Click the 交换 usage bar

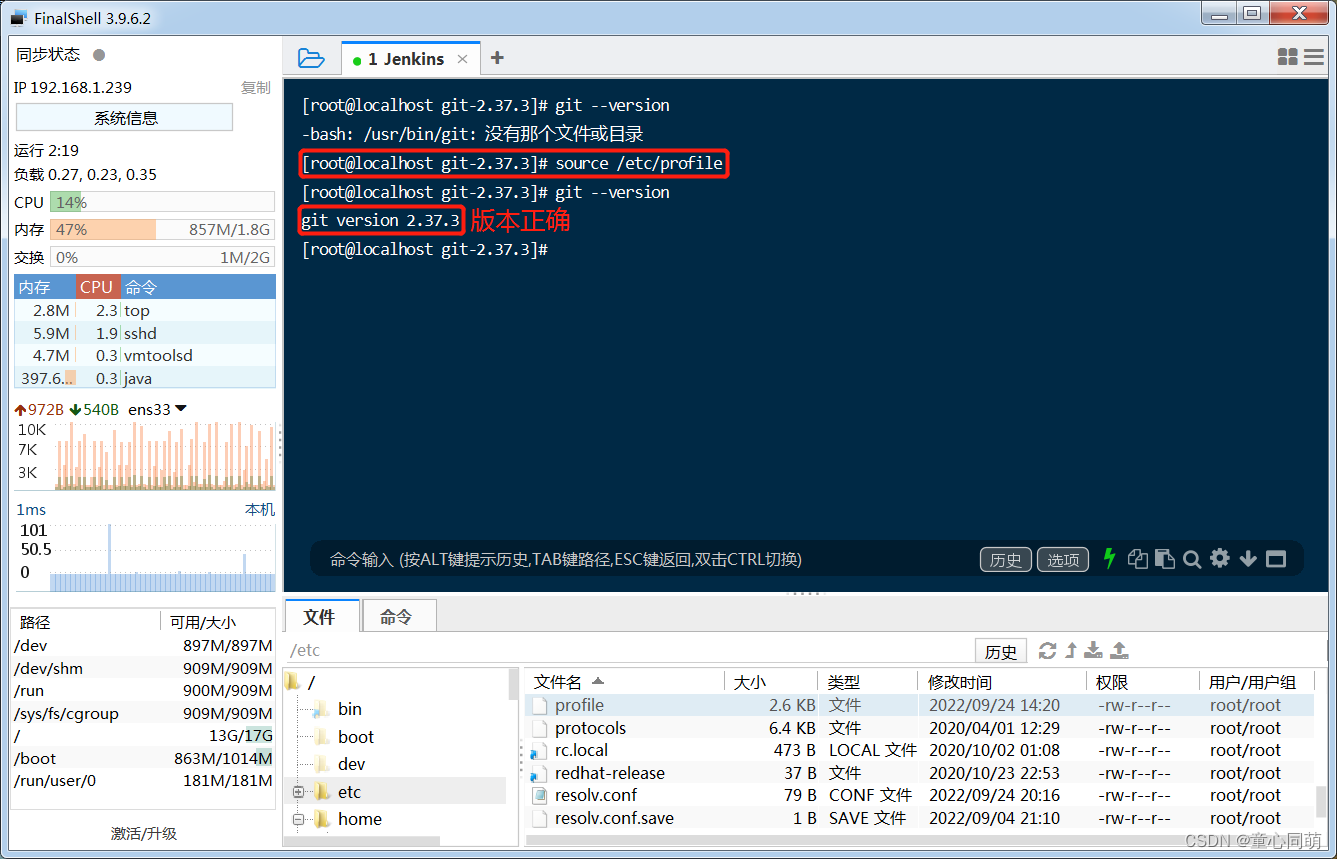(162, 257)
